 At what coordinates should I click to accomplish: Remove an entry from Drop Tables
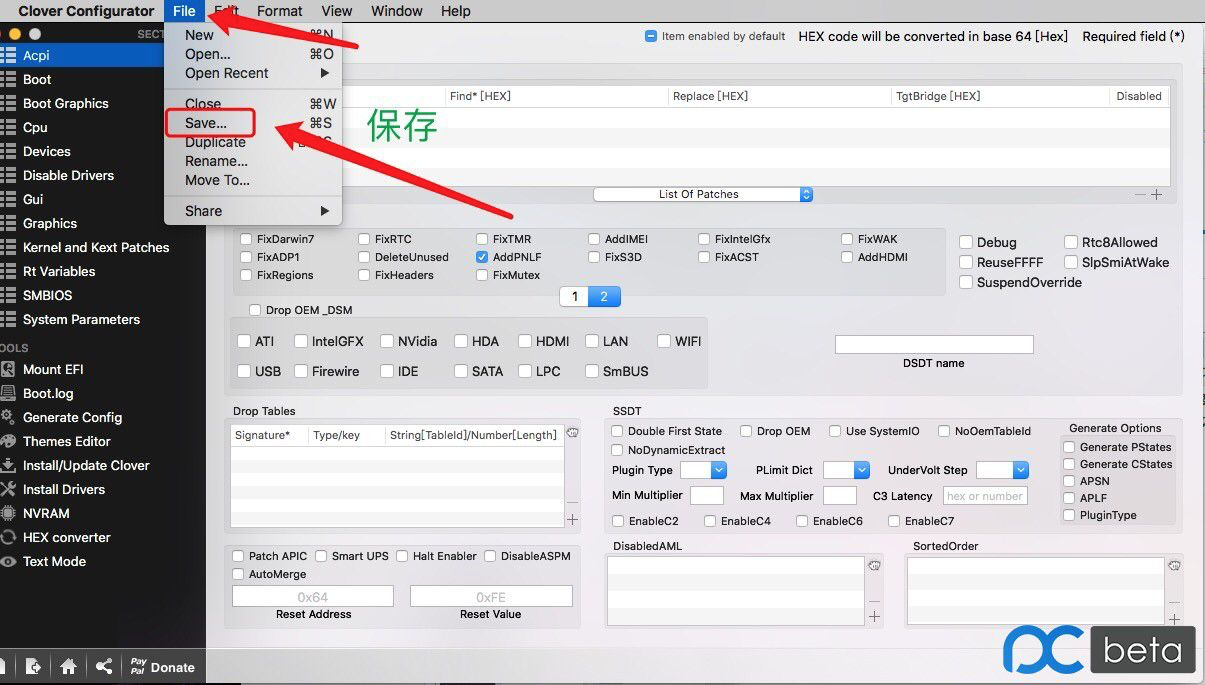(x=572, y=502)
